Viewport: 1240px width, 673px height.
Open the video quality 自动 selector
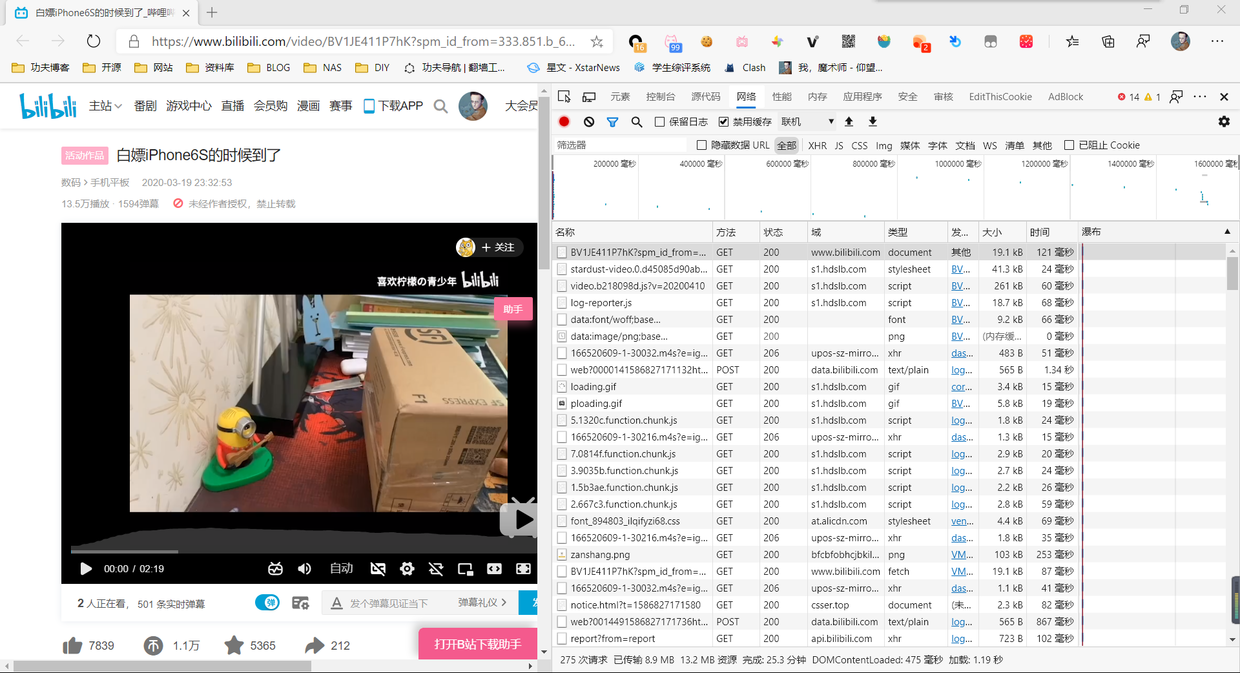(342, 568)
